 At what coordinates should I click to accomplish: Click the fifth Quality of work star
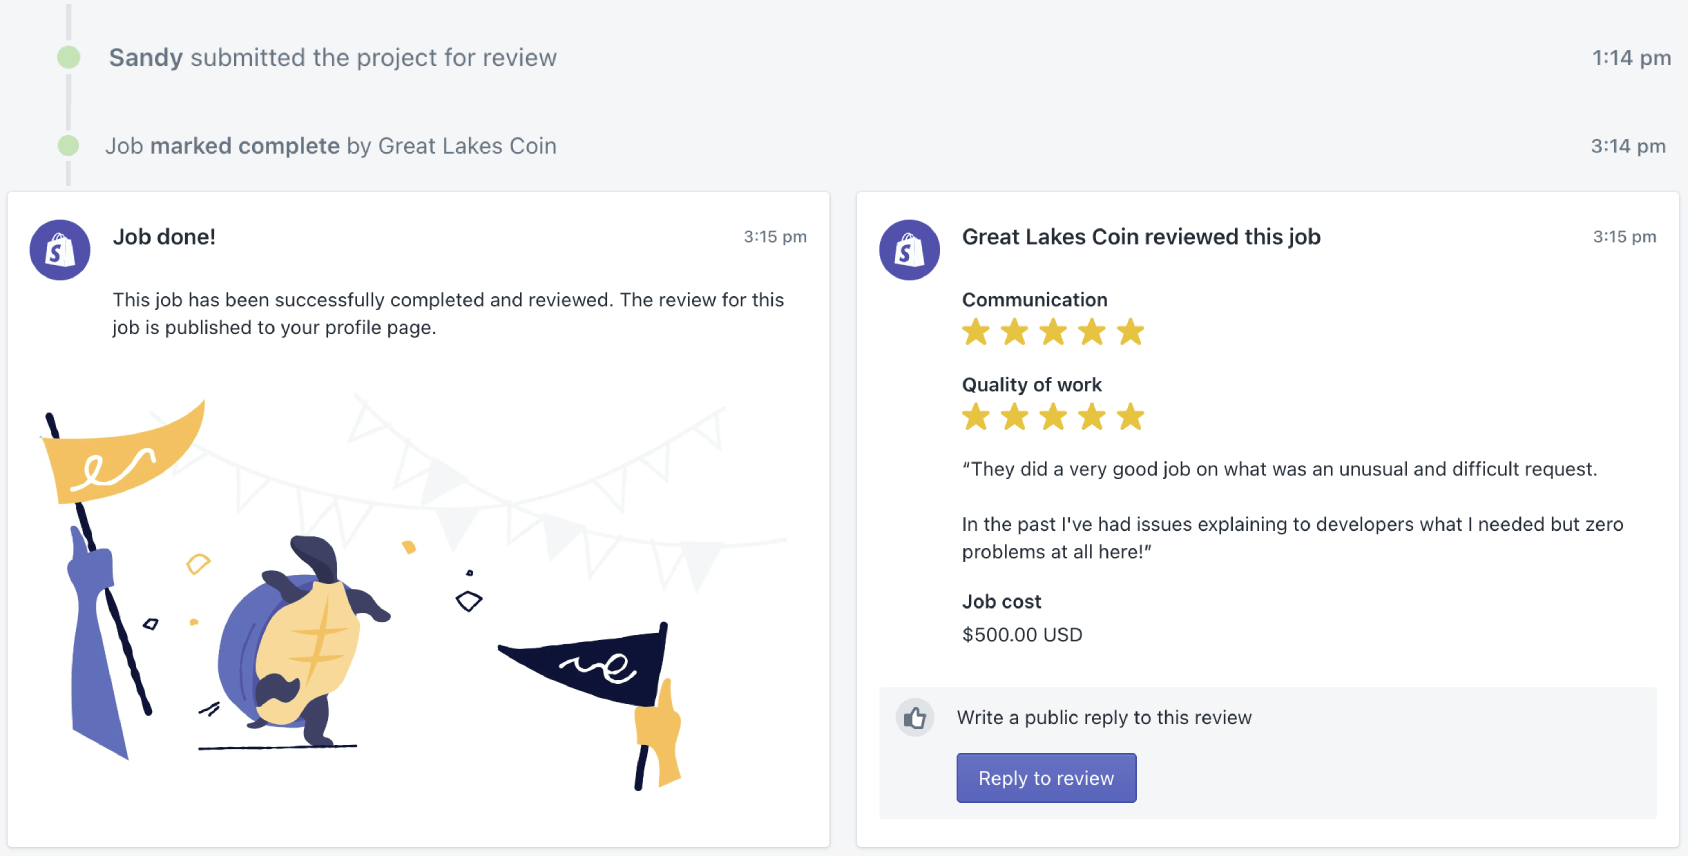coord(1131,417)
